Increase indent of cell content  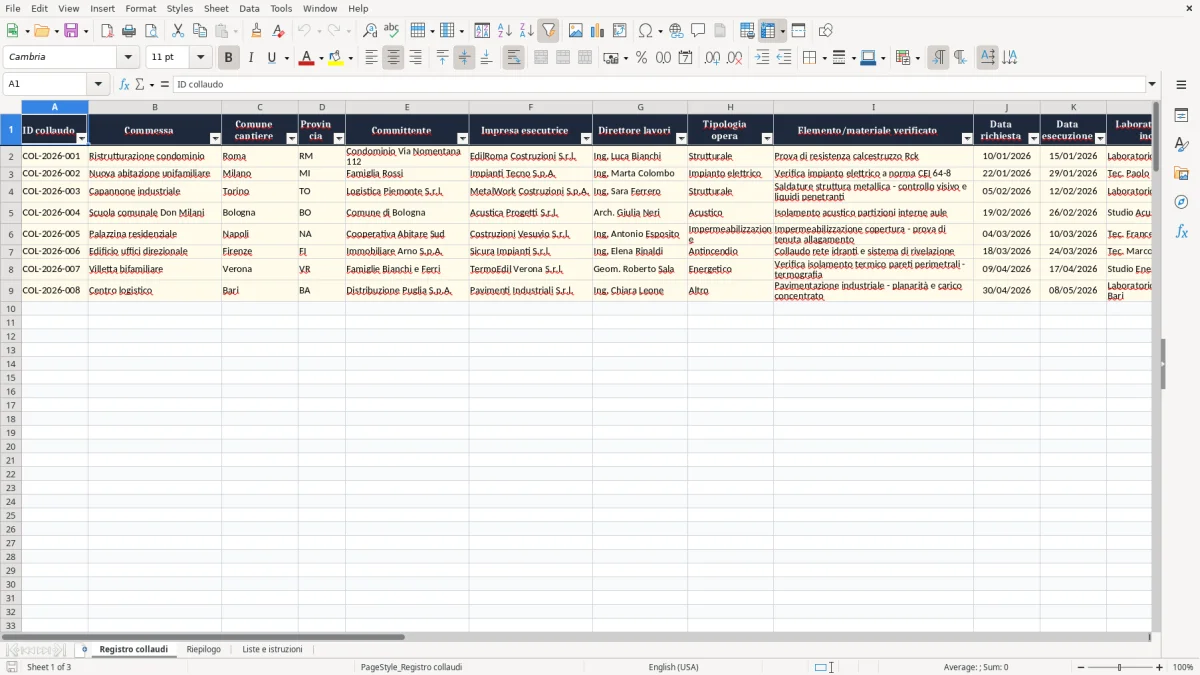762,58
